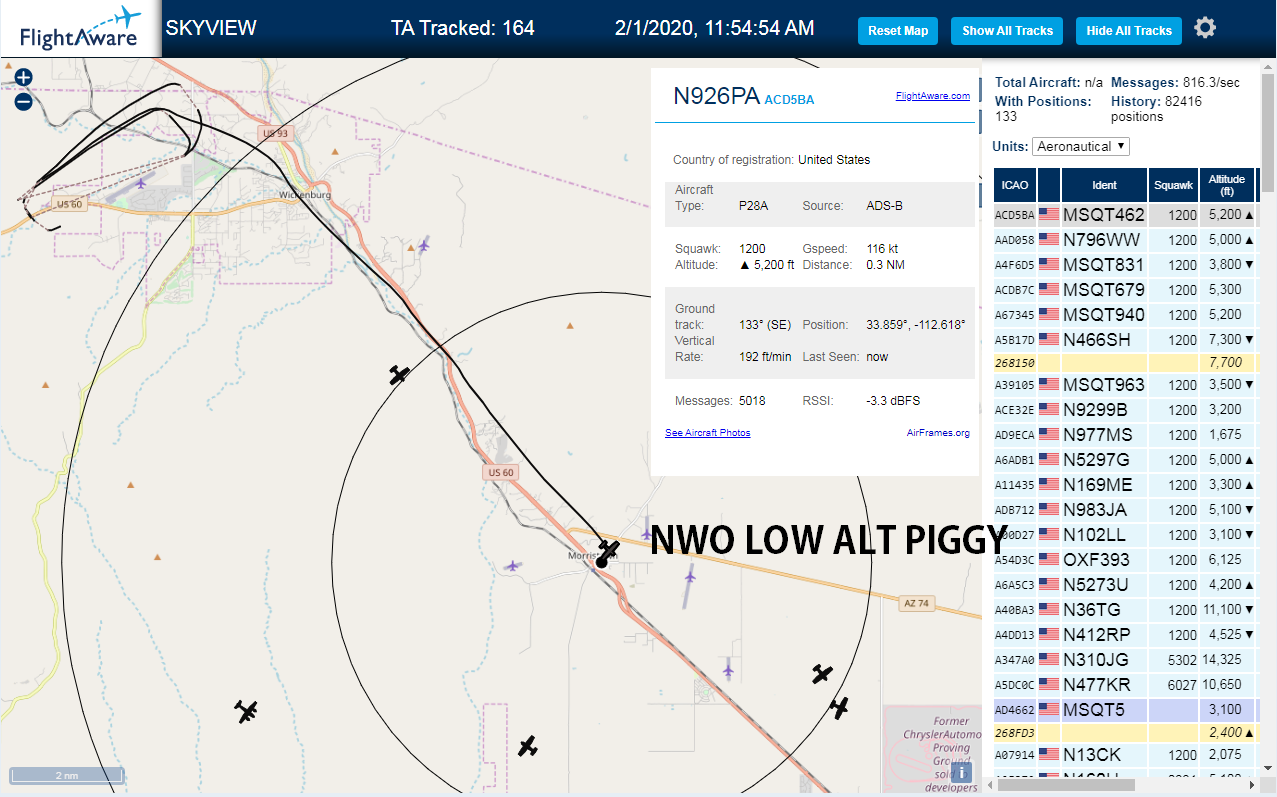Click Reset Map button
This screenshot has height=797, width=1277.
pyautogui.click(x=898, y=31)
